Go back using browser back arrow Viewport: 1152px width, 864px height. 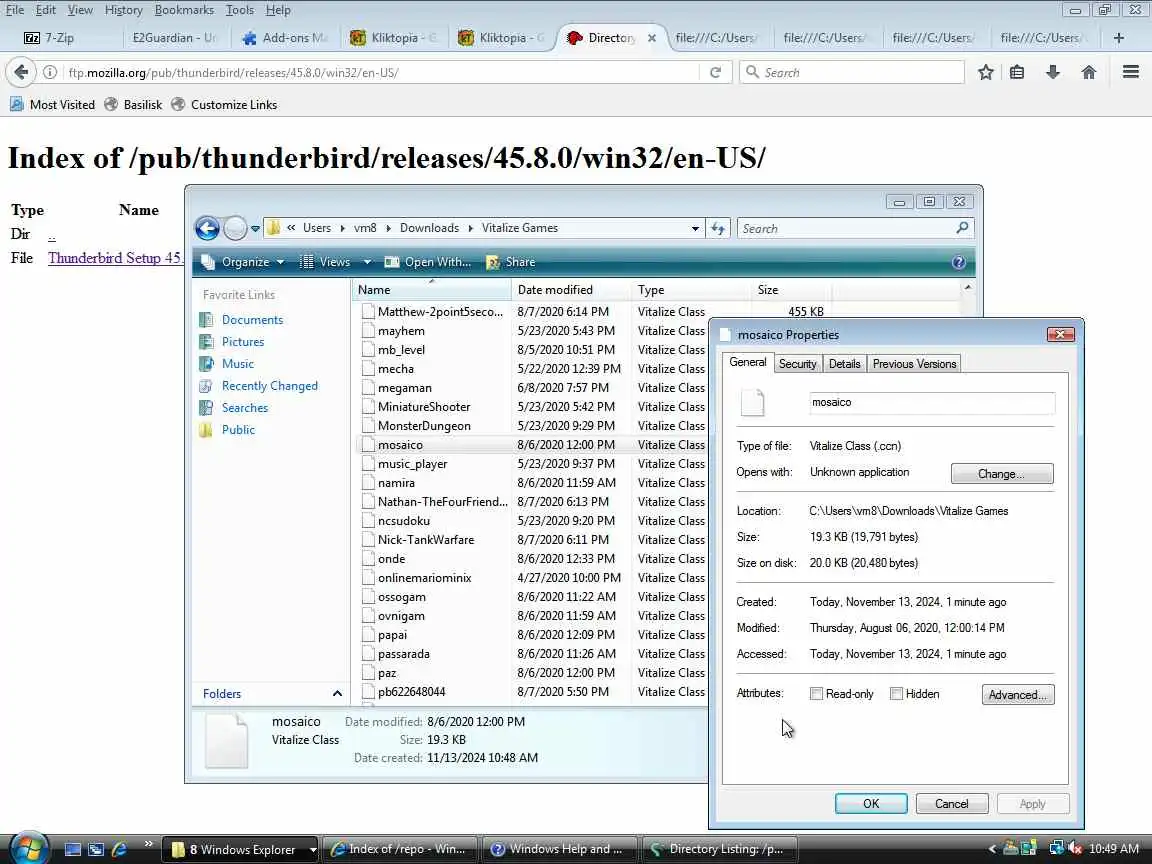point(21,72)
